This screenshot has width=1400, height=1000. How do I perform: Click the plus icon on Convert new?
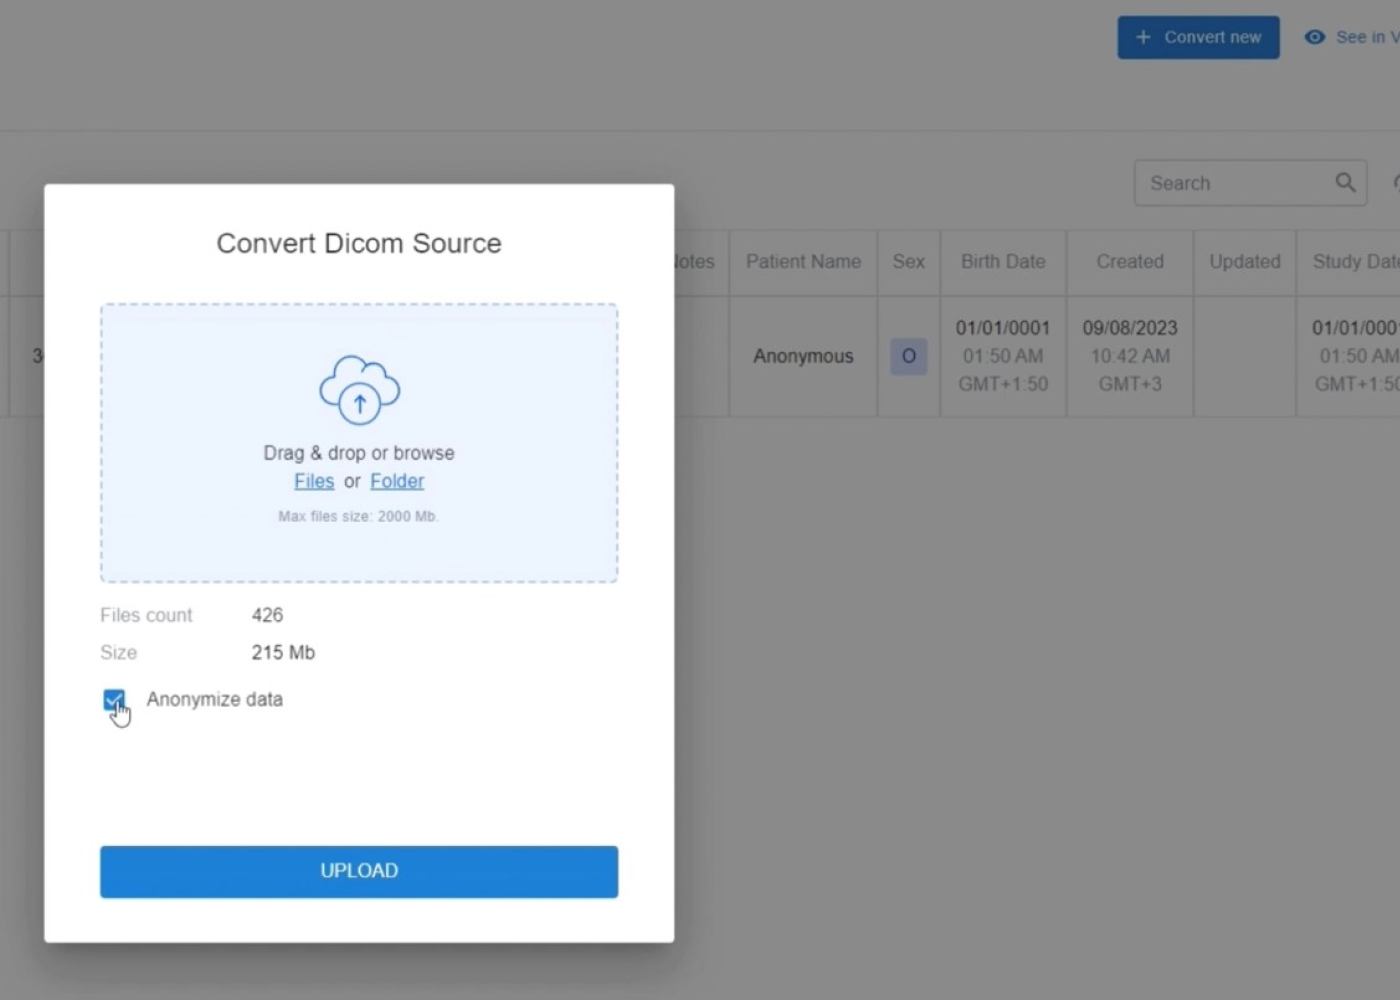pyautogui.click(x=1143, y=37)
